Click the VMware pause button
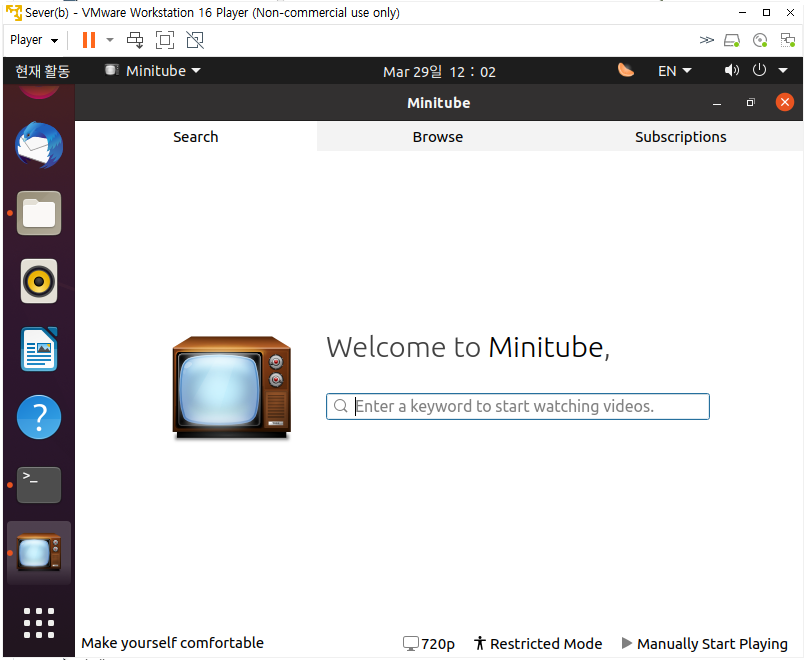Image resolution: width=807 pixels, height=660 pixels. coord(89,40)
